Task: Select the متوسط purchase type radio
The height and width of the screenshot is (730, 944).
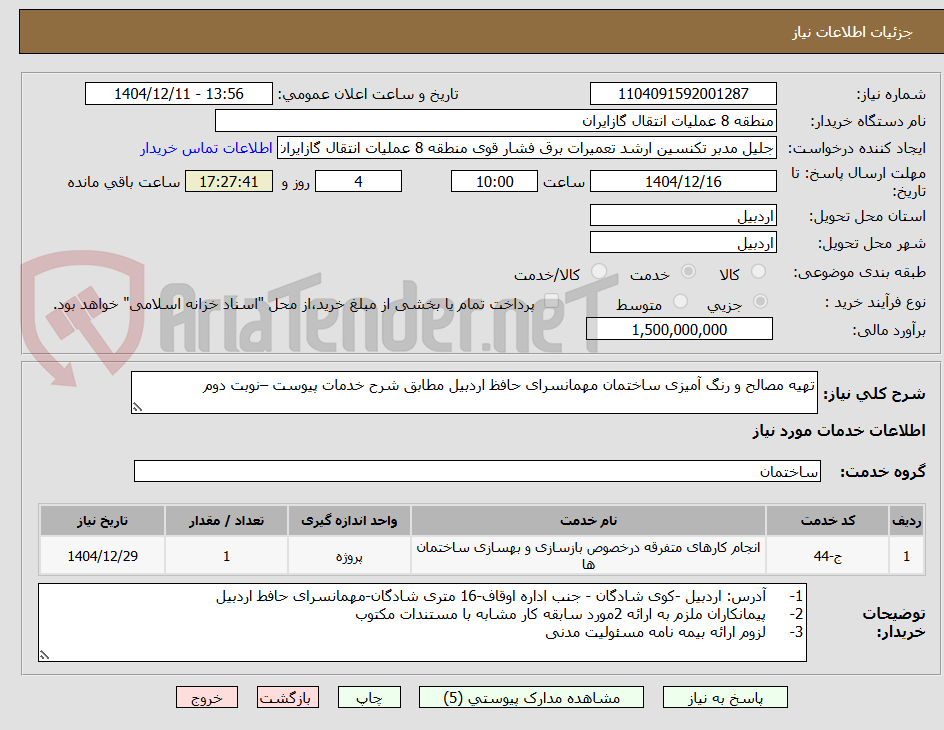Action: [x=680, y=302]
